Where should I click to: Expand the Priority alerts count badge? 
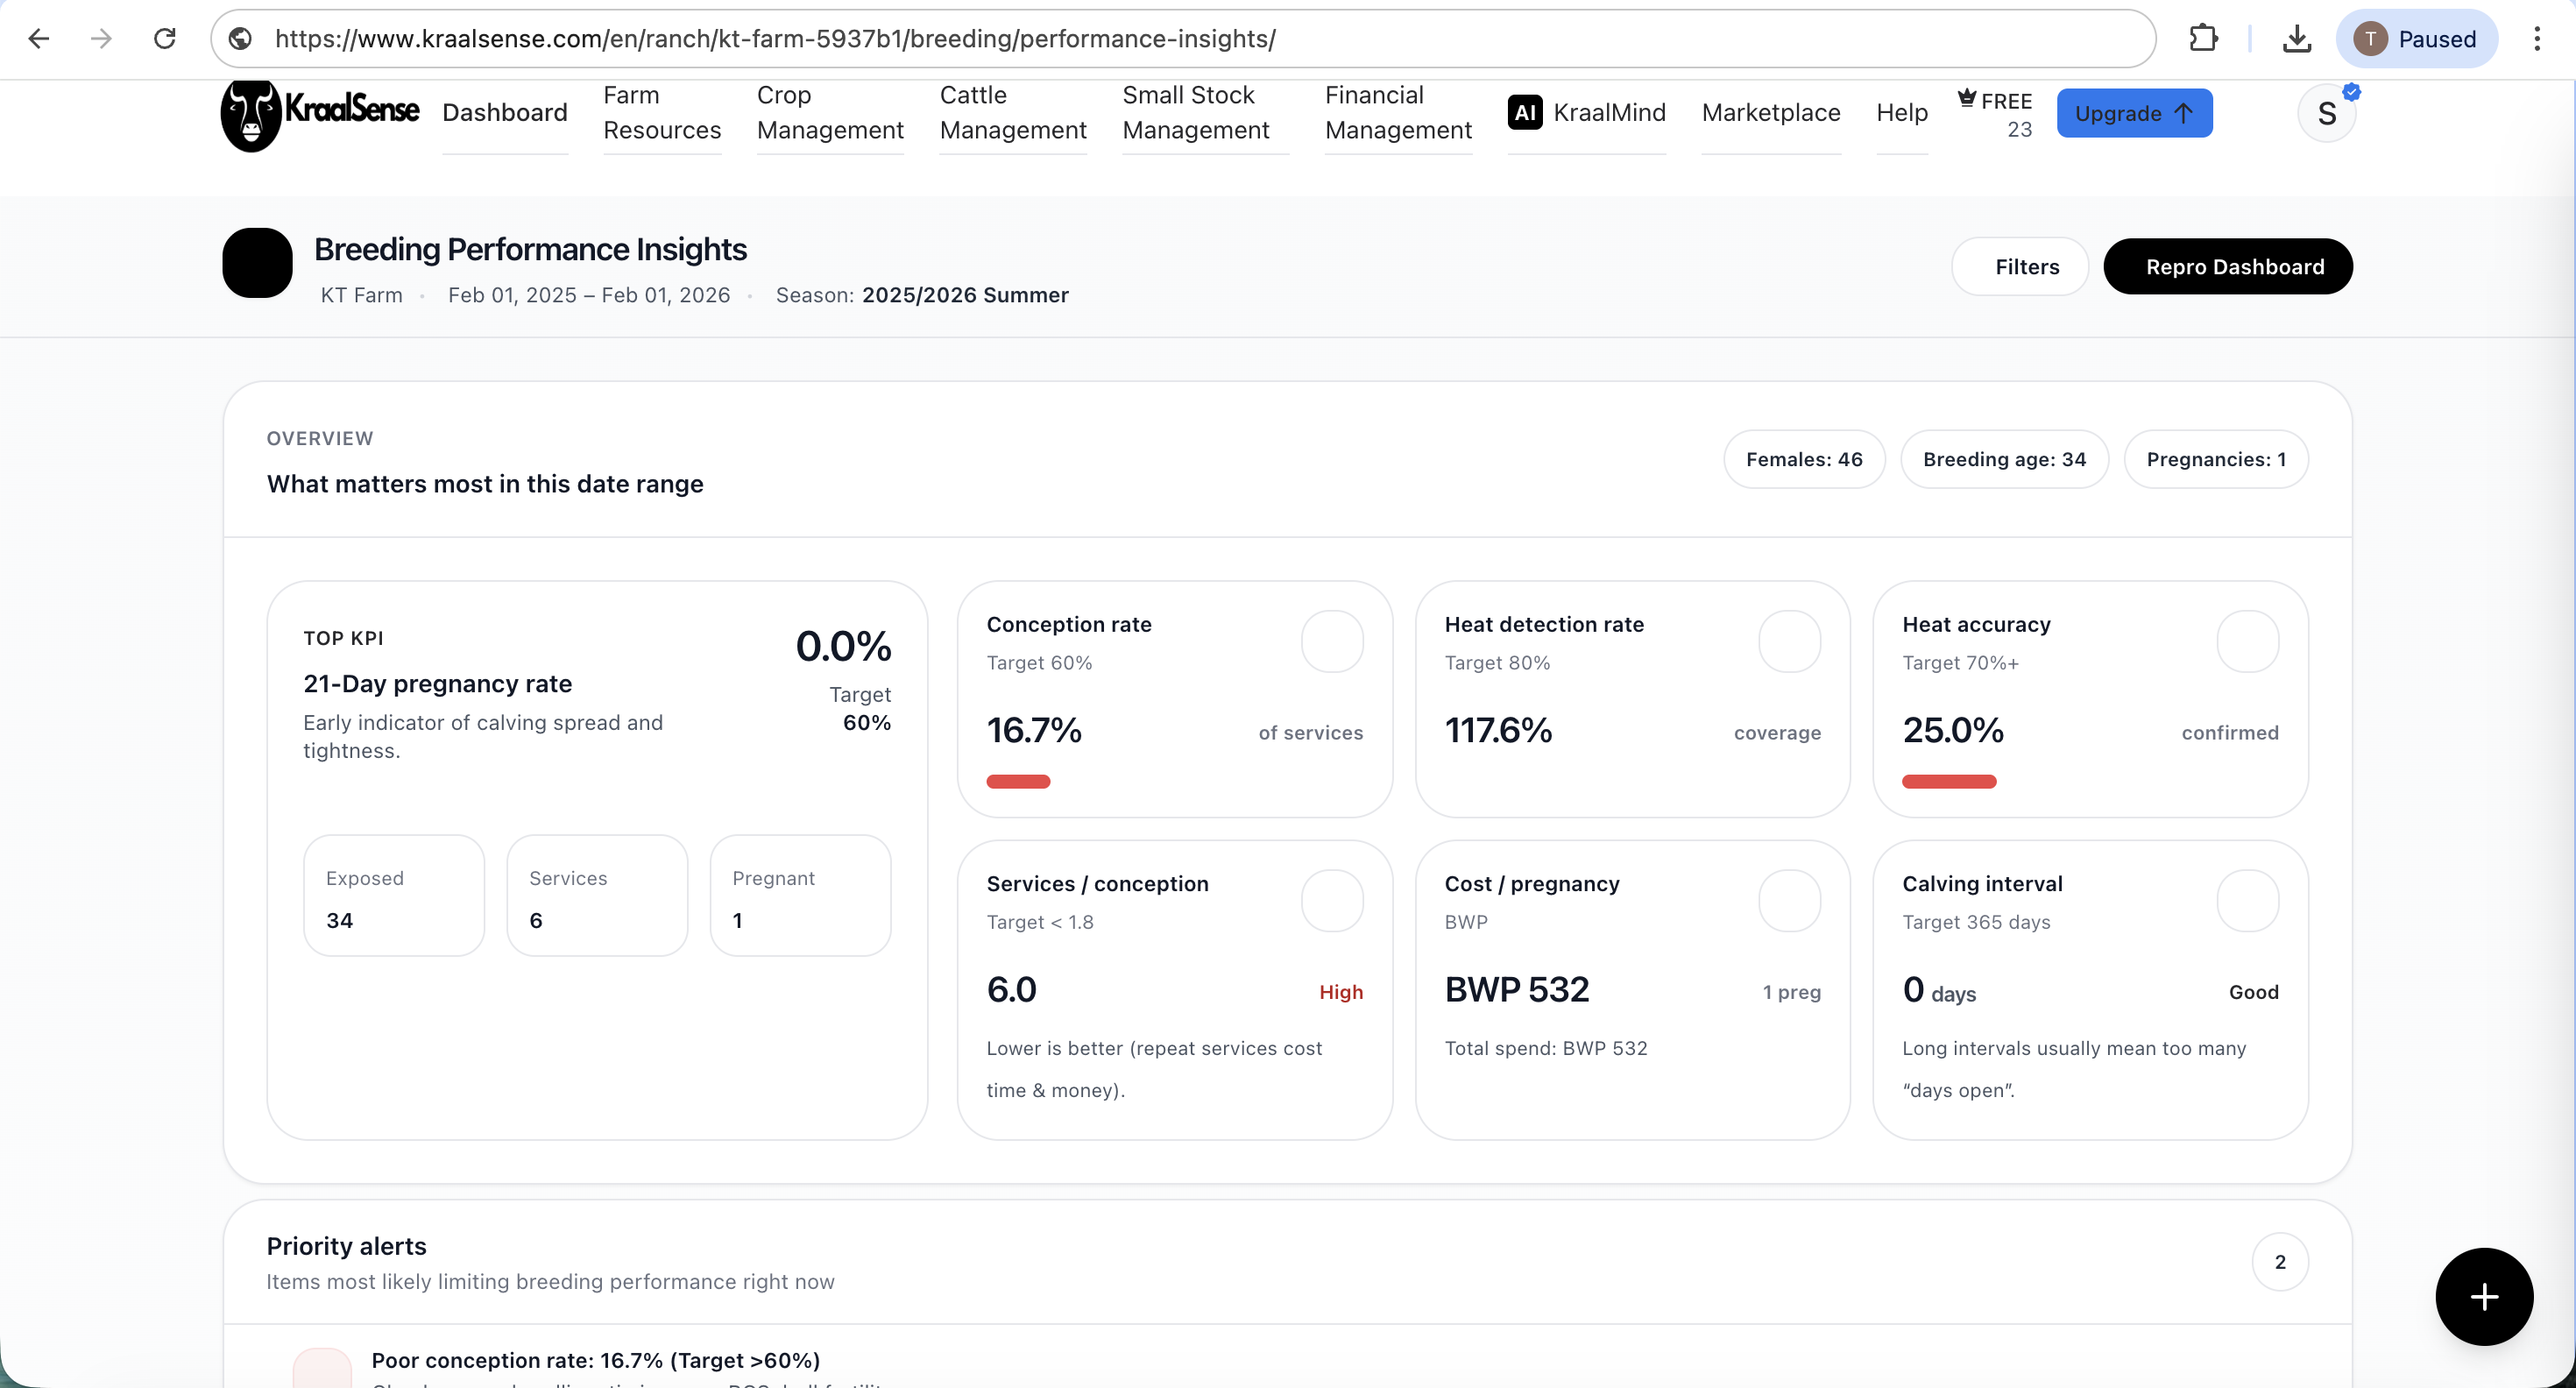[x=2280, y=1262]
